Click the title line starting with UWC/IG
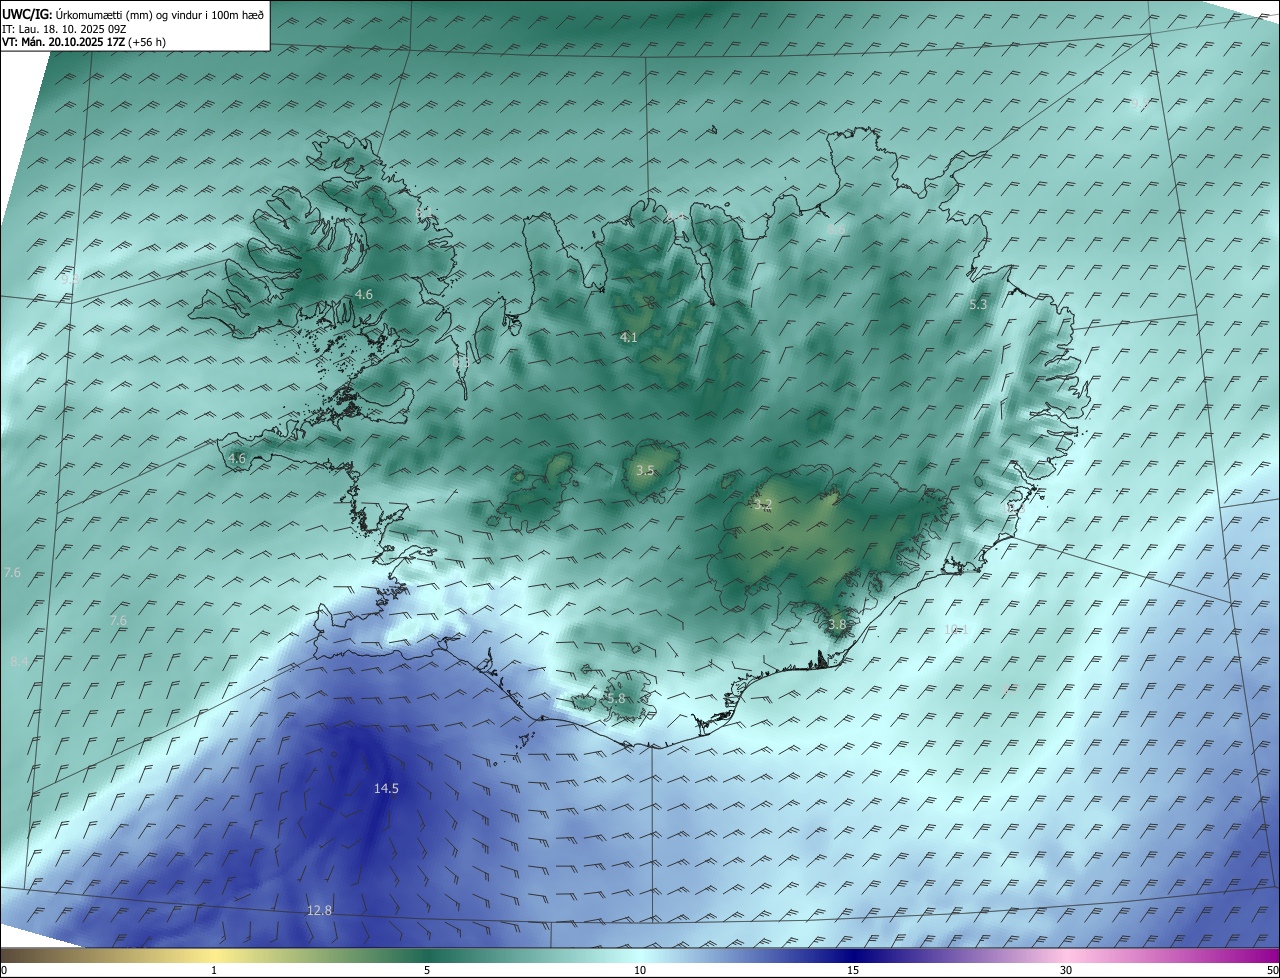 (133, 15)
